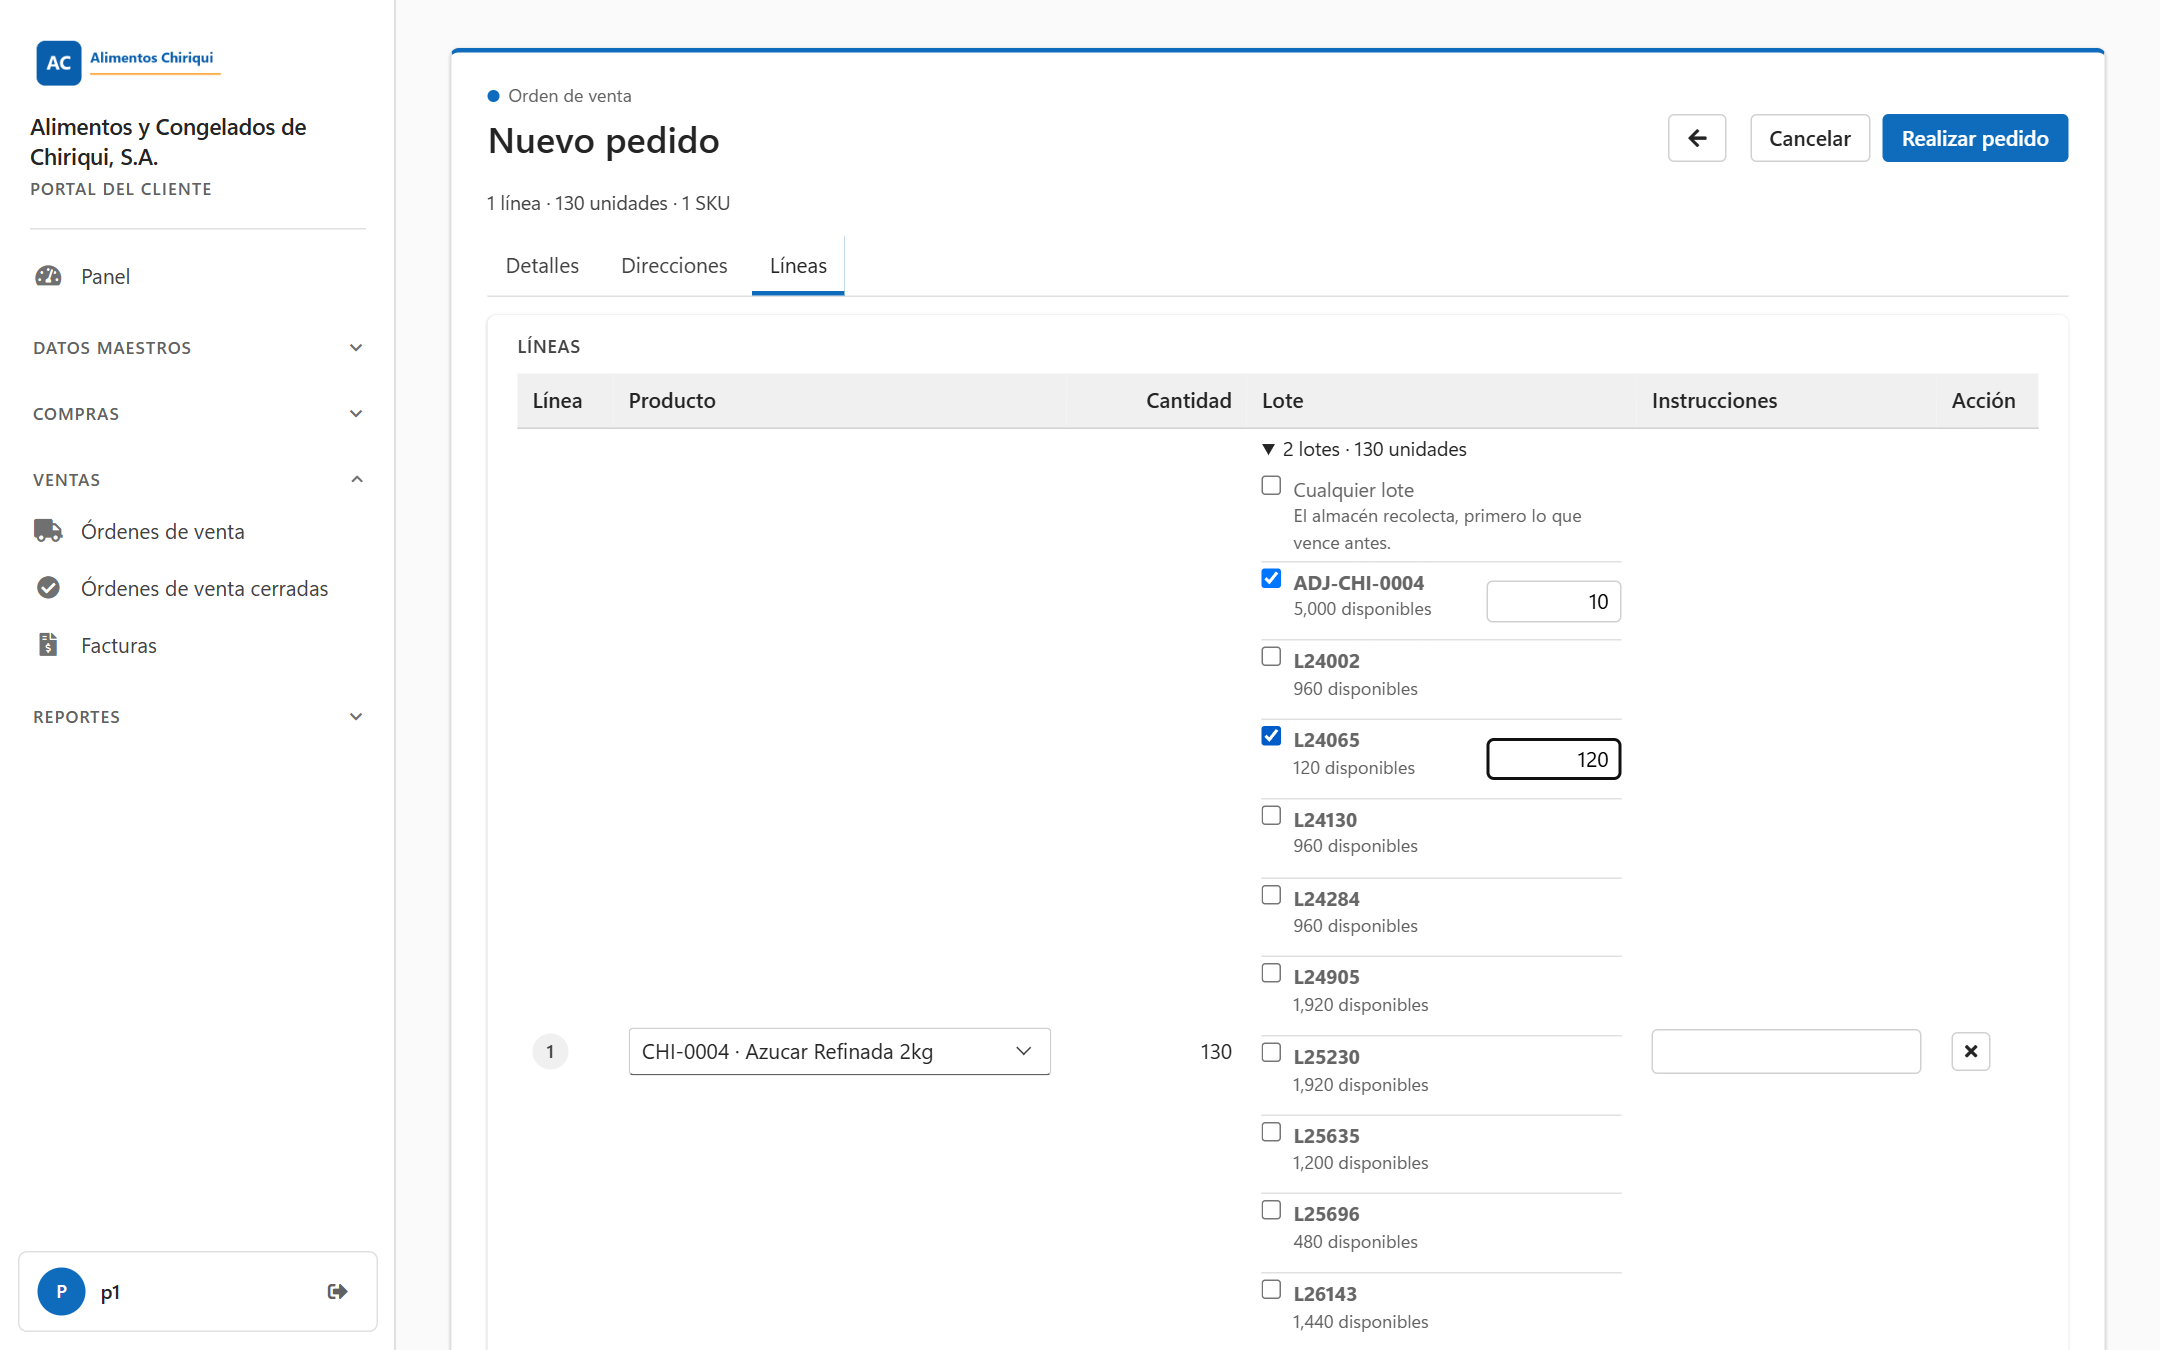Click the back arrow button
This screenshot has width=2160, height=1350.
click(1696, 138)
